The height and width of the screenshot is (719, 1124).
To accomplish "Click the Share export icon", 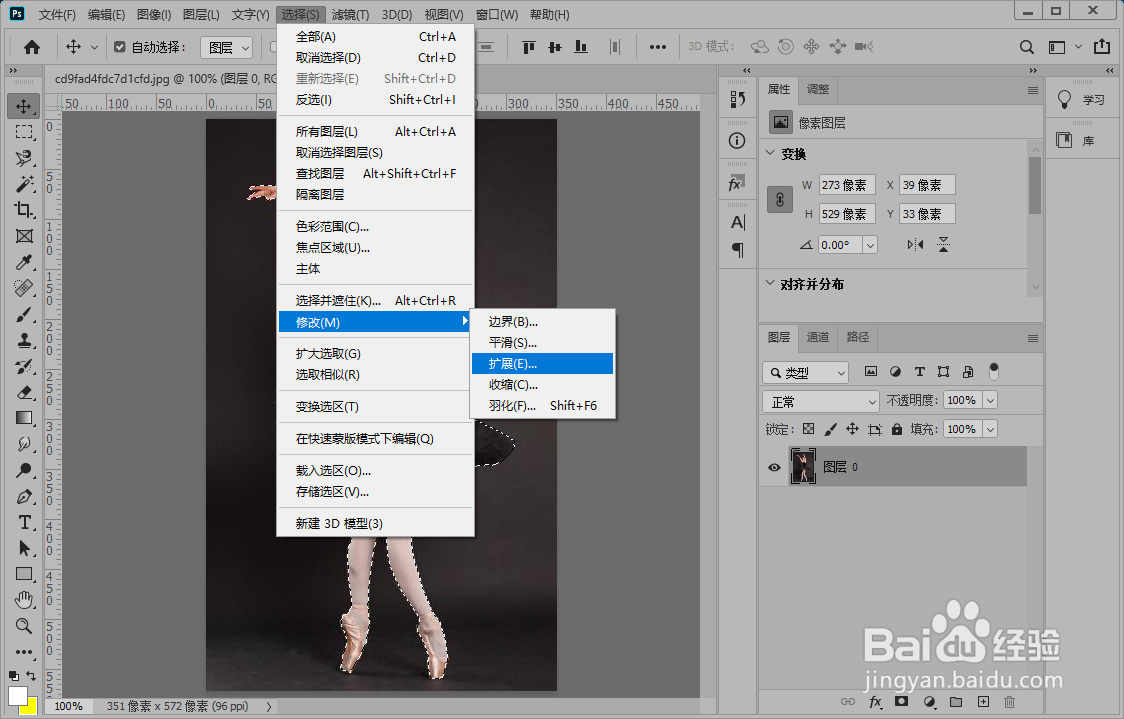I will tap(1102, 47).
